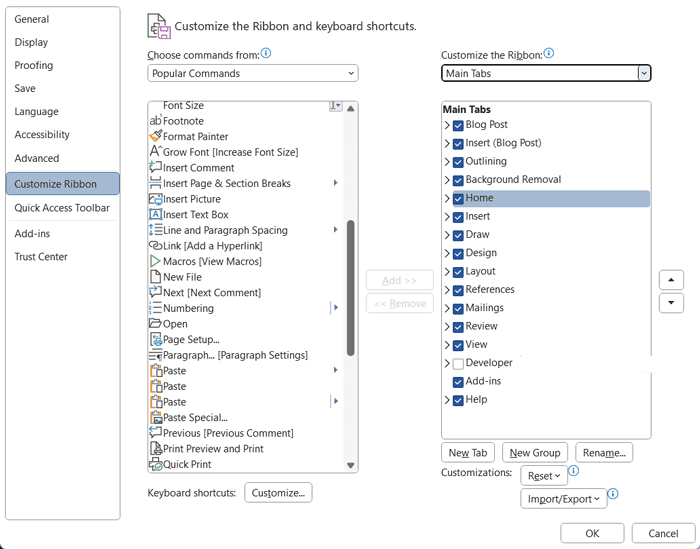
Task: Select the Insert Picture command icon
Action: coord(155,199)
